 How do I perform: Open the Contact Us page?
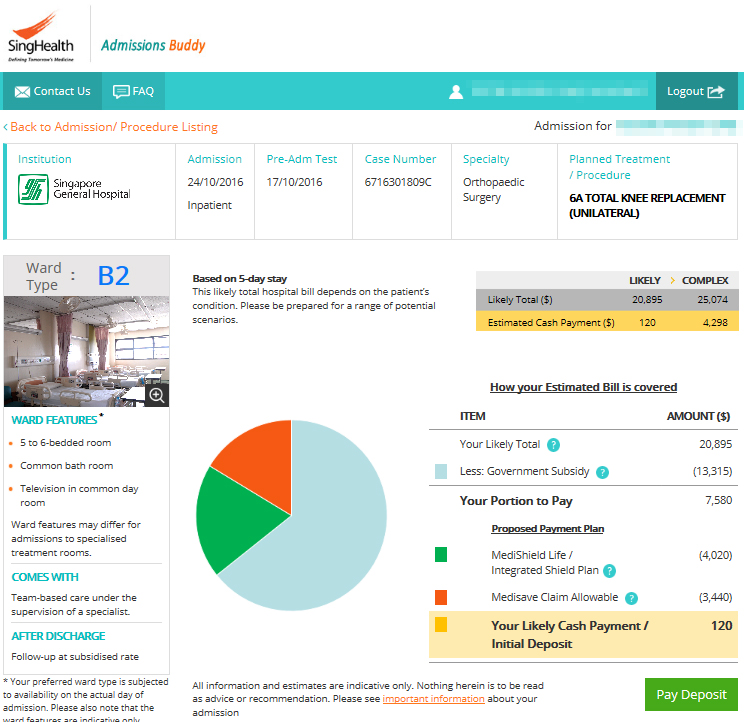[x=52, y=91]
